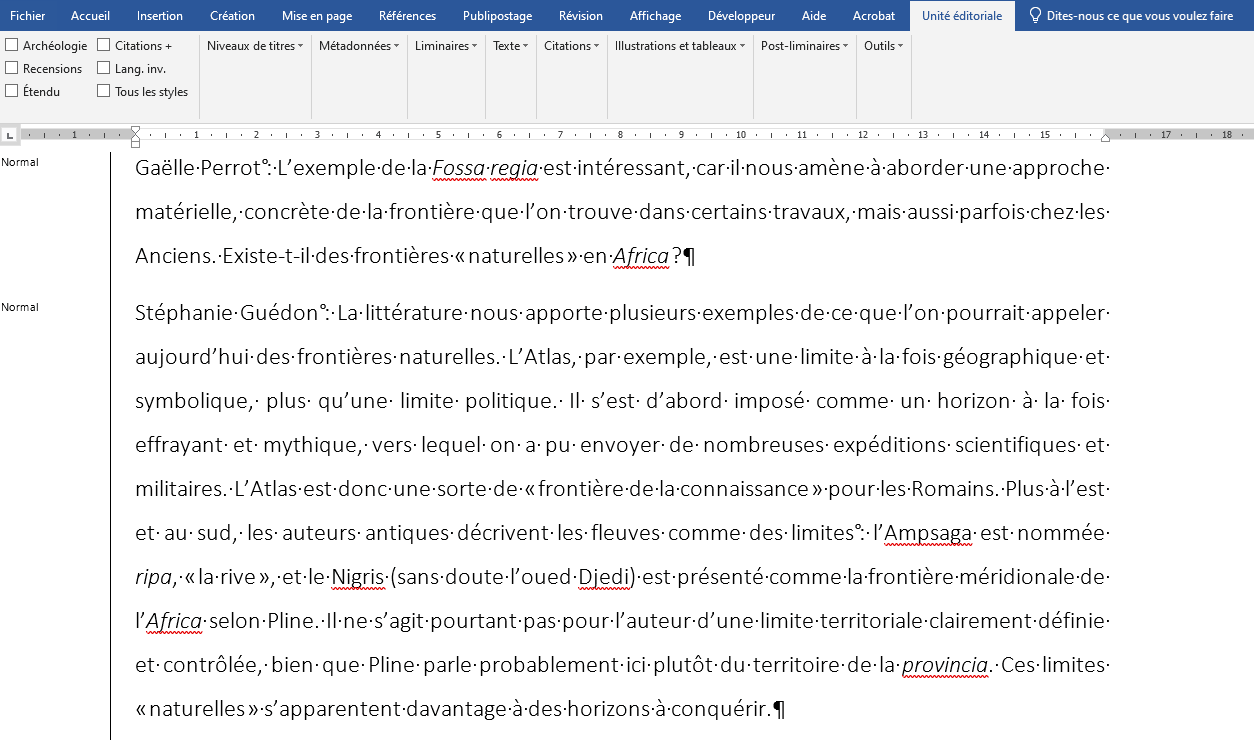Open the Publipostage tab
1254x740 pixels.
click(x=497, y=16)
